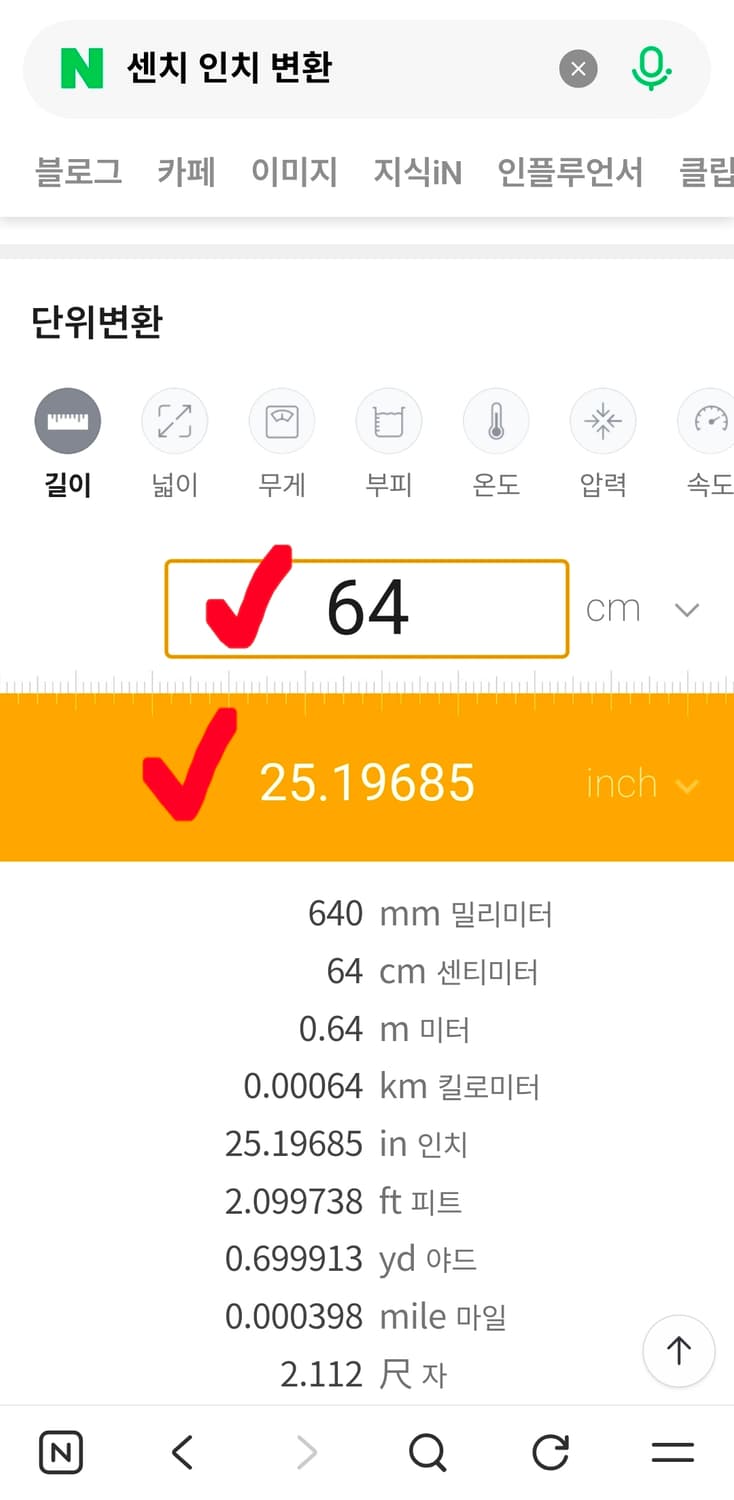Open the 압력 (pressure) converter

tap(603, 420)
